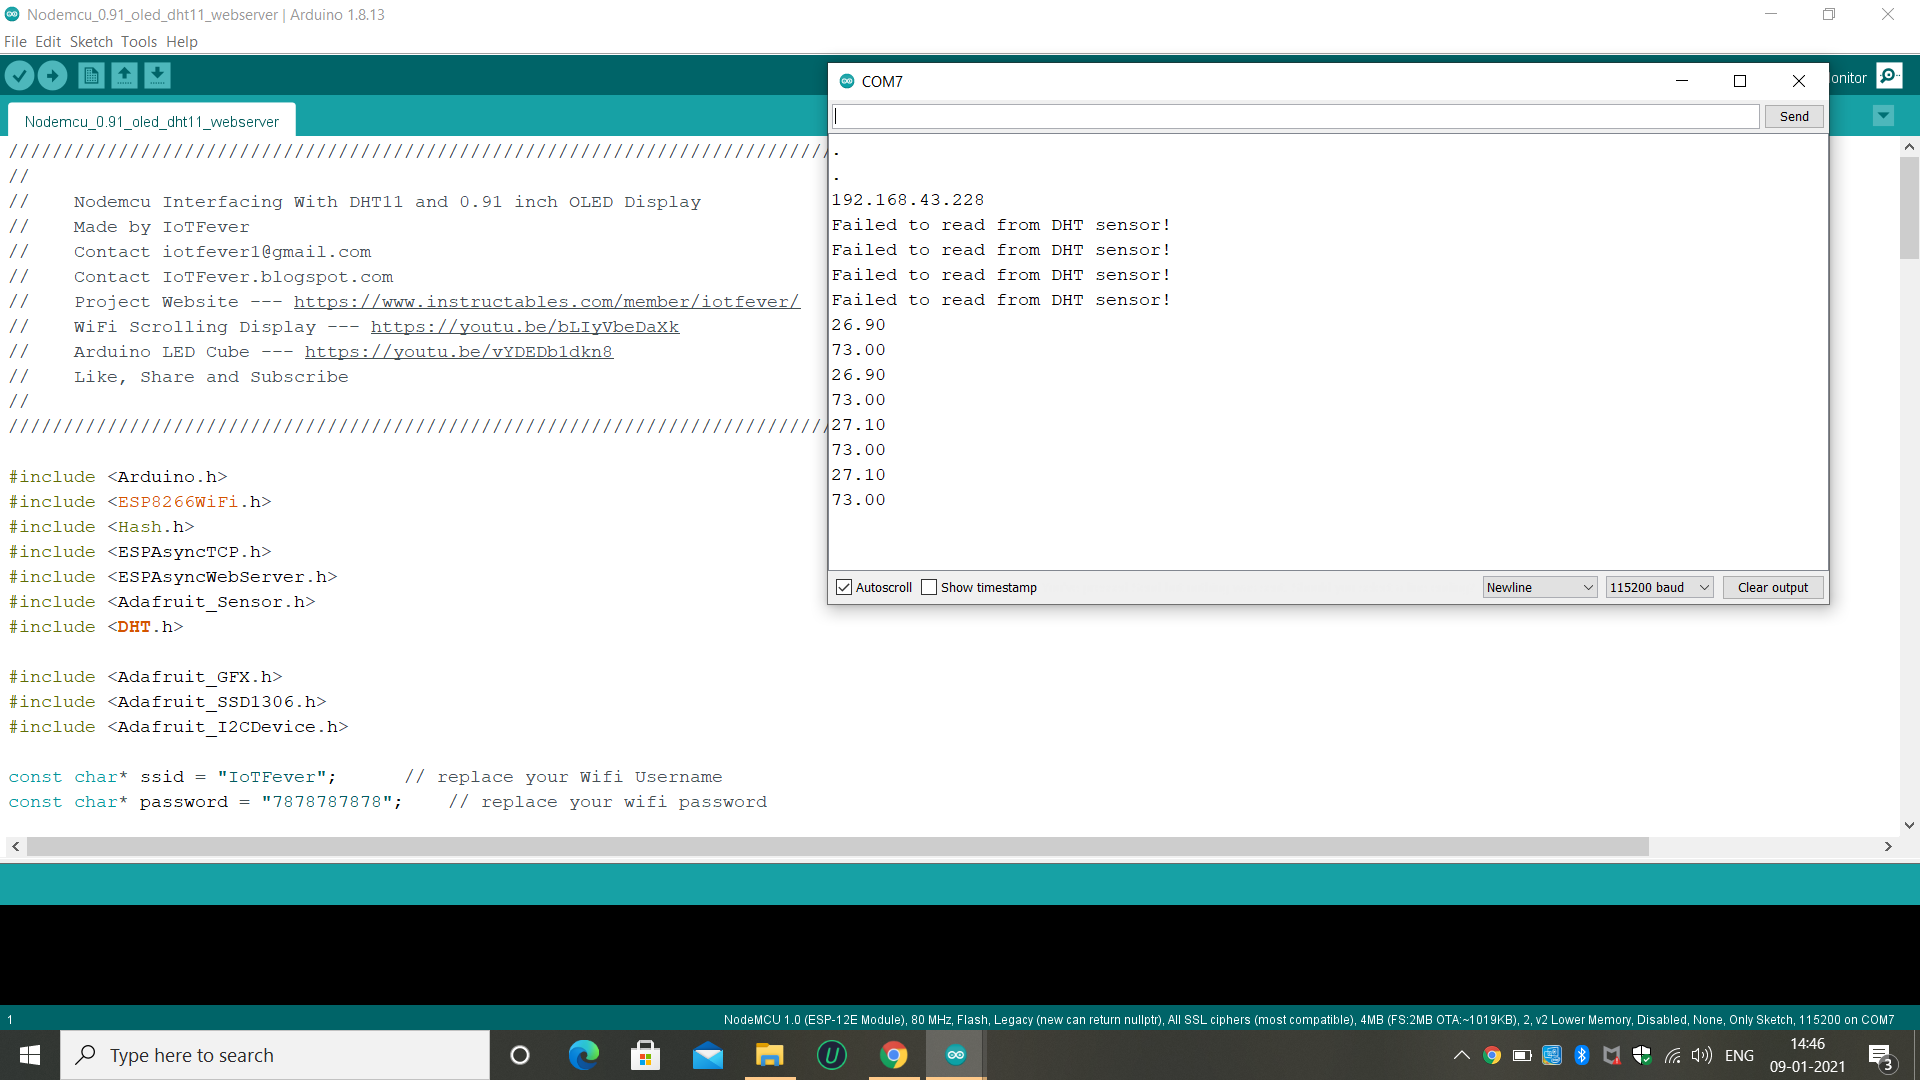Open the 115200 baud rate dropdown
The width and height of the screenshot is (1920, 1080).
[x=1659, y=587]
